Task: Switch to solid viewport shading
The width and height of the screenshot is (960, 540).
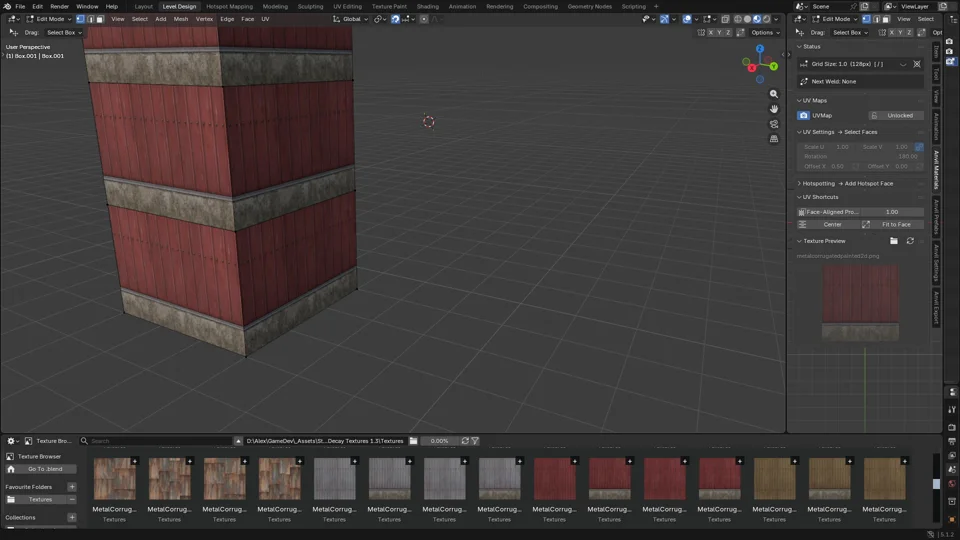Action: 747,19
